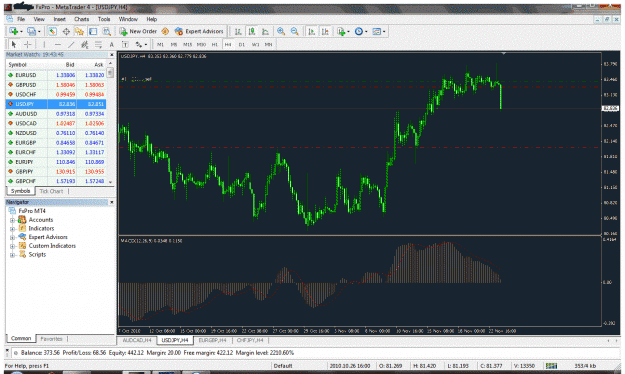Click Default profile in status bar

pyautogui.click(x=283, y=366)
